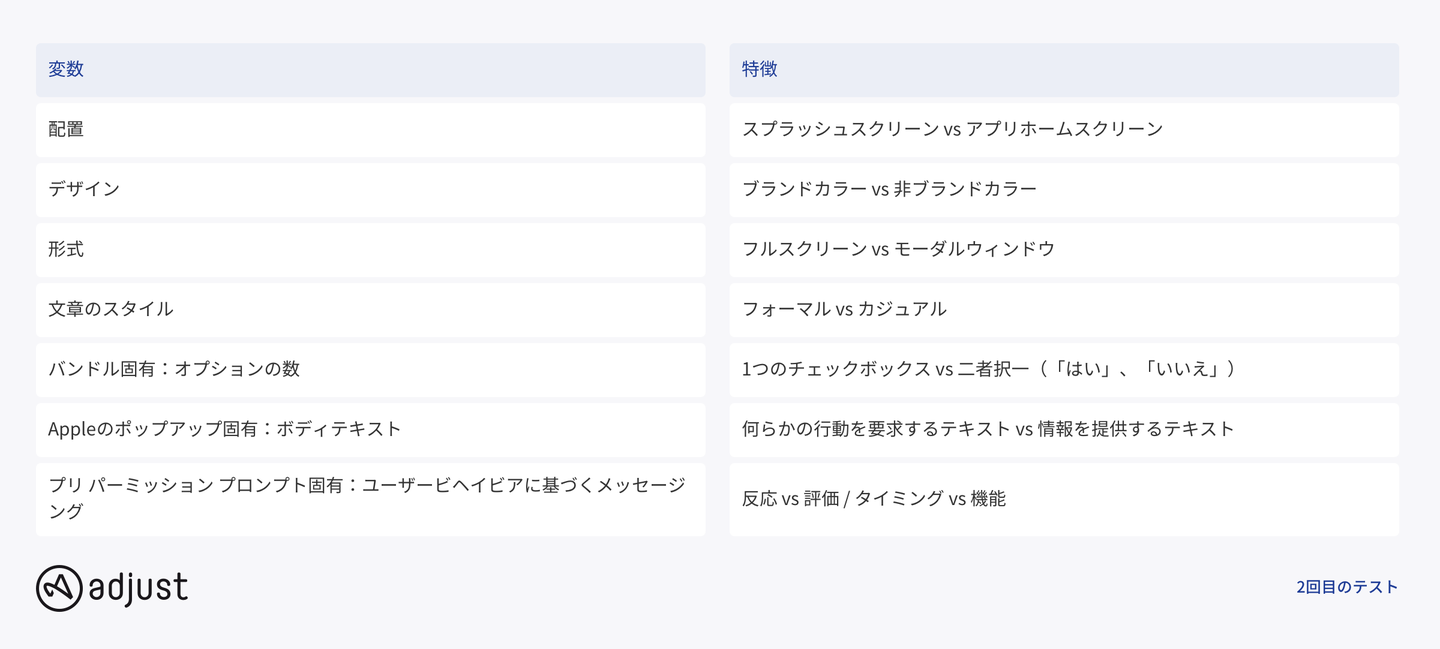Click the 形式 row cell
Viewport: 1440px width, 649px height.
tap(370, 249)
